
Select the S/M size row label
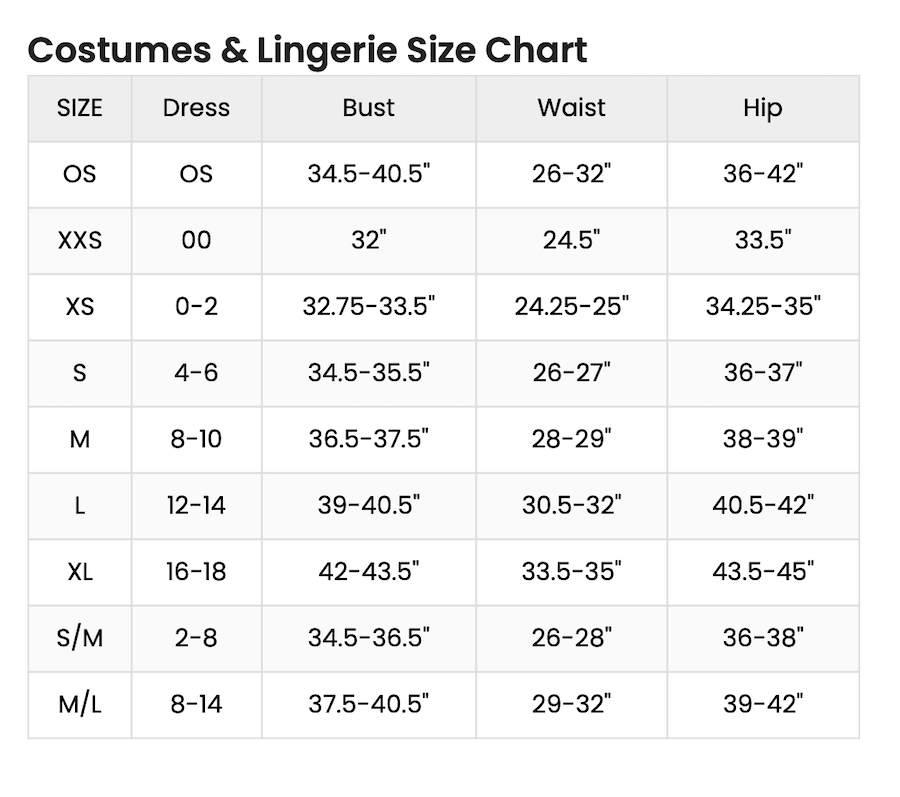80,637
